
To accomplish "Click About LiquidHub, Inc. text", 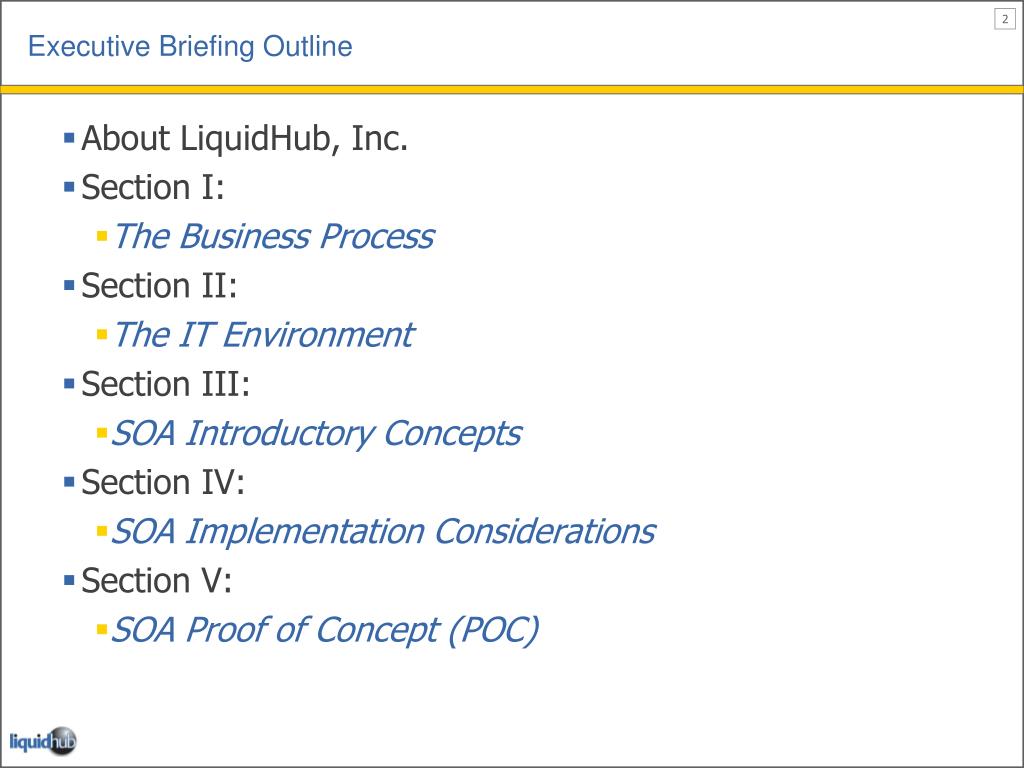I will (244, 138).
